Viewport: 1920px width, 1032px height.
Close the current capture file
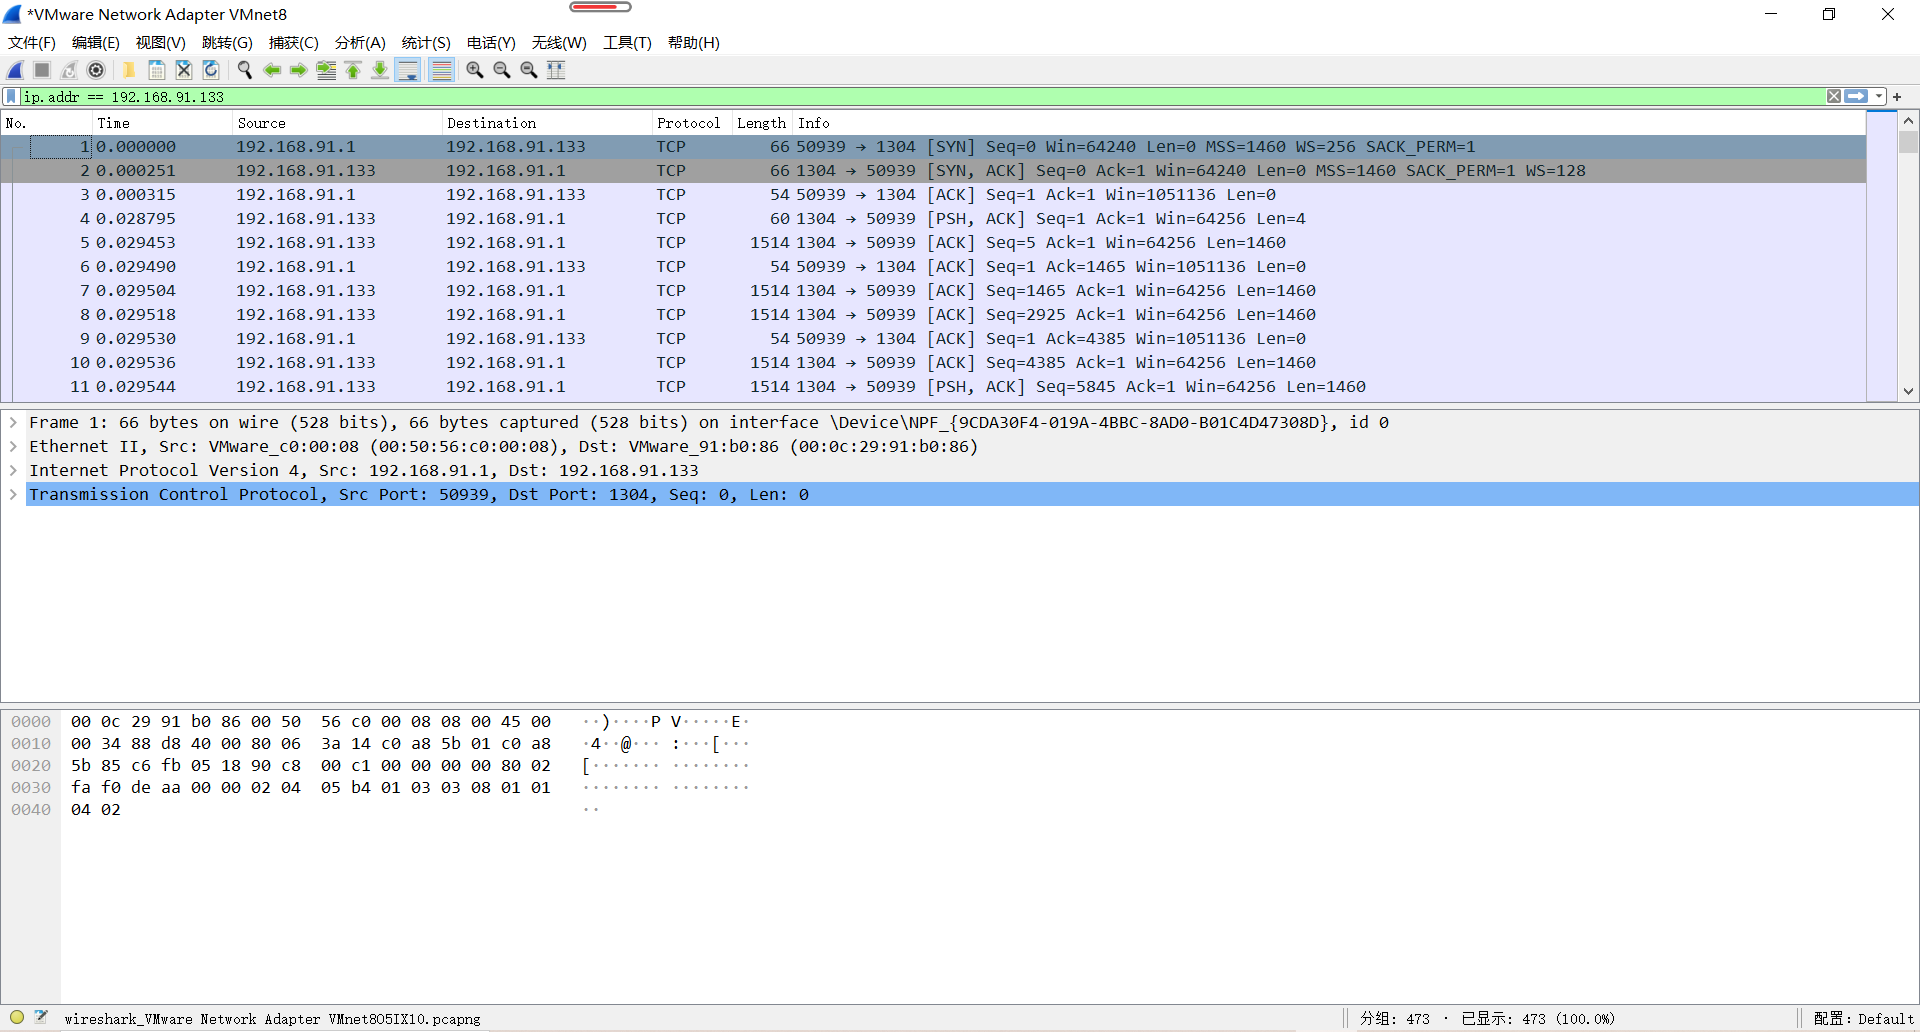pyautogui.click(x=184, y=70)
